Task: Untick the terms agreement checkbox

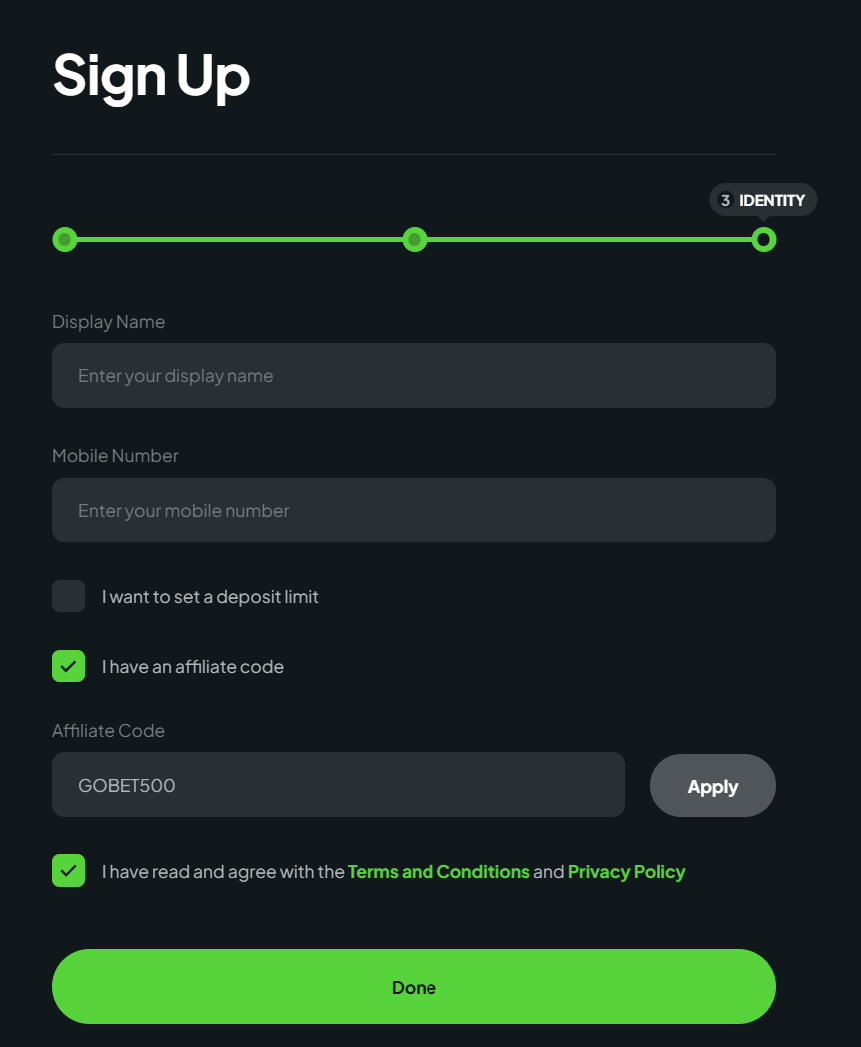Action: pyautogui.click(x=69, y=871)
